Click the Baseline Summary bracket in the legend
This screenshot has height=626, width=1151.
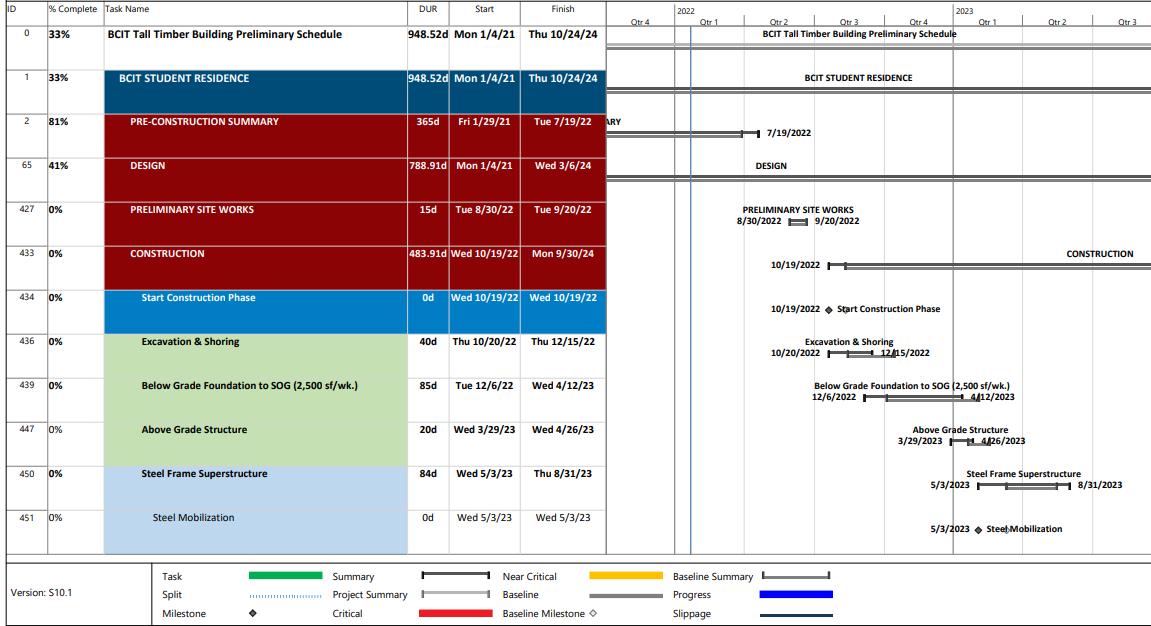[796, 575]
